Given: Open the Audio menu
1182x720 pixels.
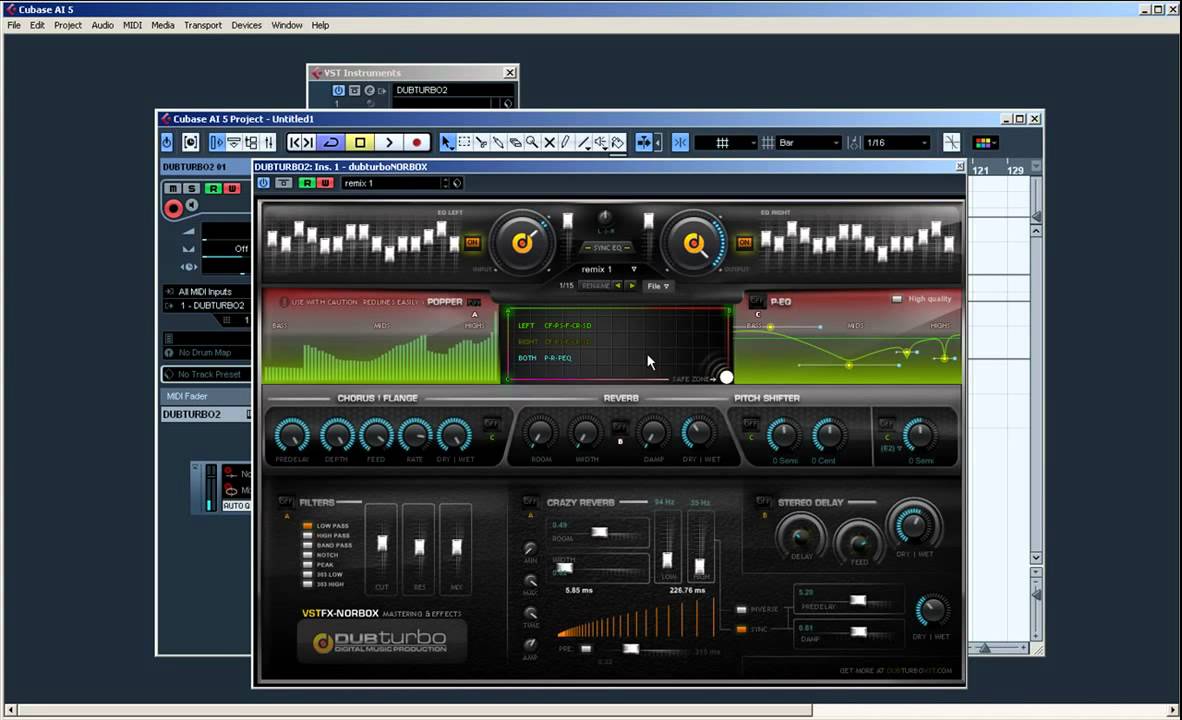Looking at the screenshot, I should (x=103, y=25).
